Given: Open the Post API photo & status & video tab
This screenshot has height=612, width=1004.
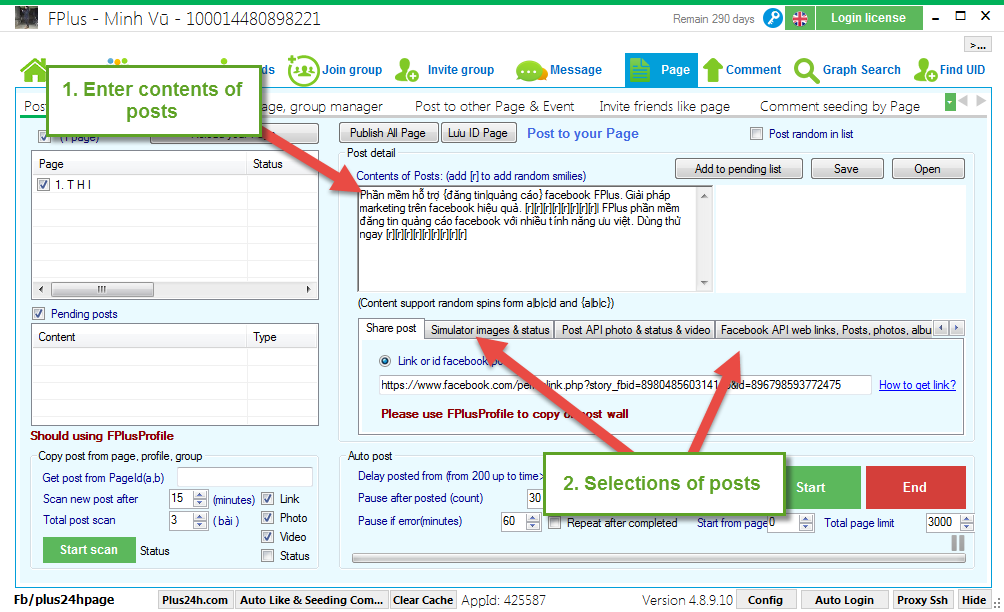Looking at the screenshot, I should click(636, 330).
